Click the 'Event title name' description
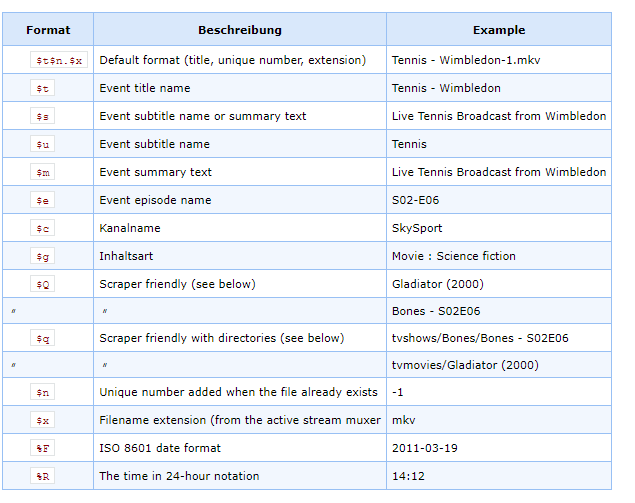 click(145, 88)
